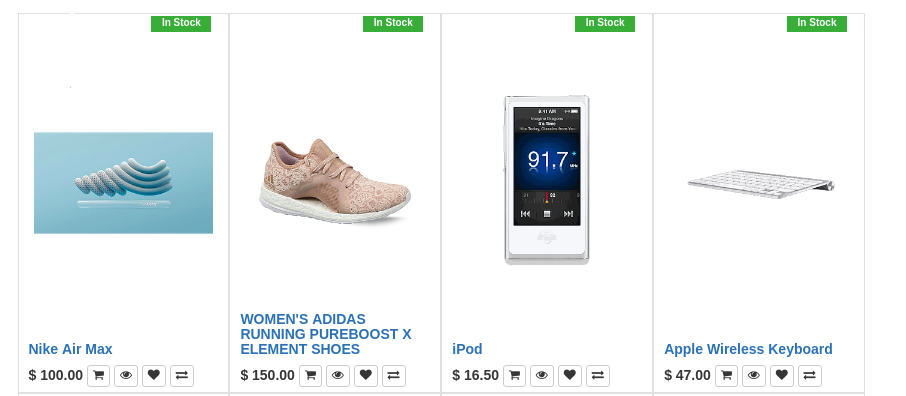Quick view the Nike Air Max
This screenshot has height=396, width=906.
126,376
